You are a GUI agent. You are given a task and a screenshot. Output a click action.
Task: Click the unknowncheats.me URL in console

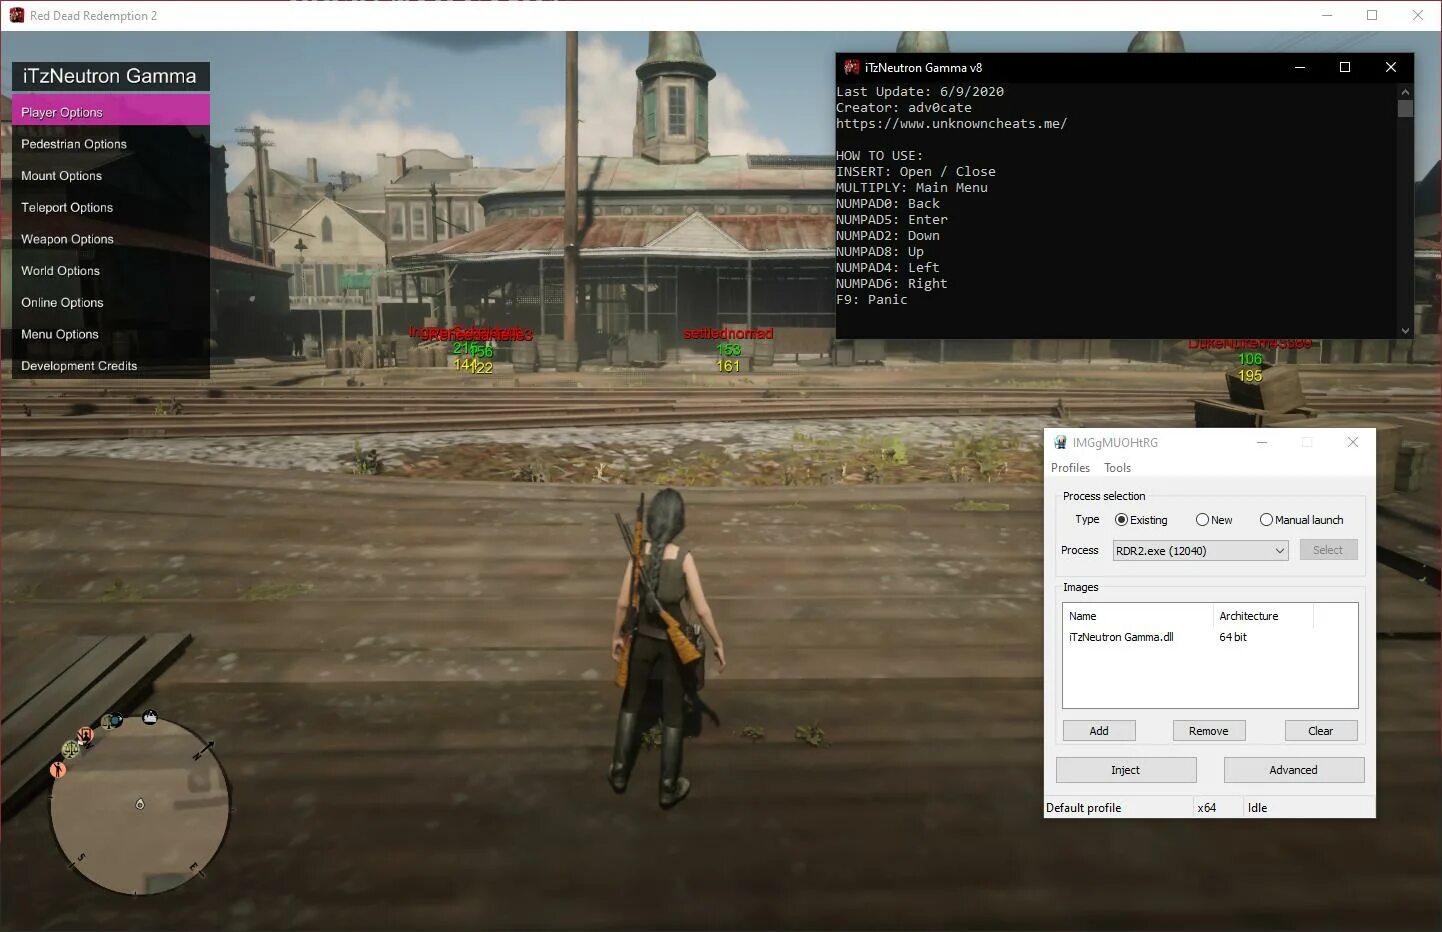(951, 124)
